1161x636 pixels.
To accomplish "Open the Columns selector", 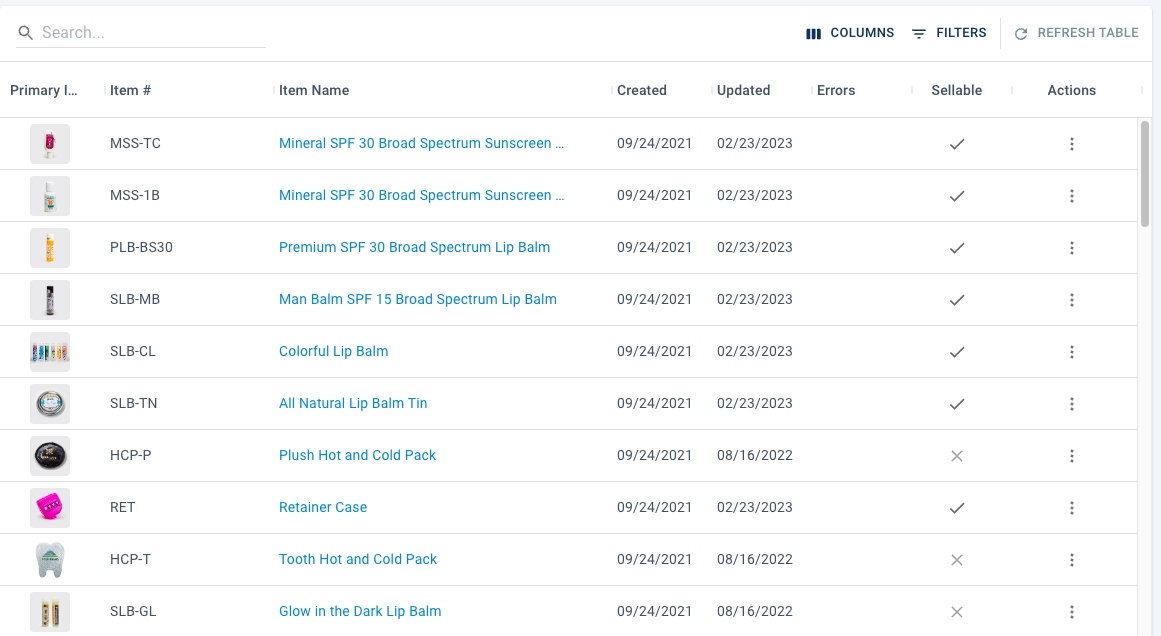I will pyautogui.click(x=850, y=33).
